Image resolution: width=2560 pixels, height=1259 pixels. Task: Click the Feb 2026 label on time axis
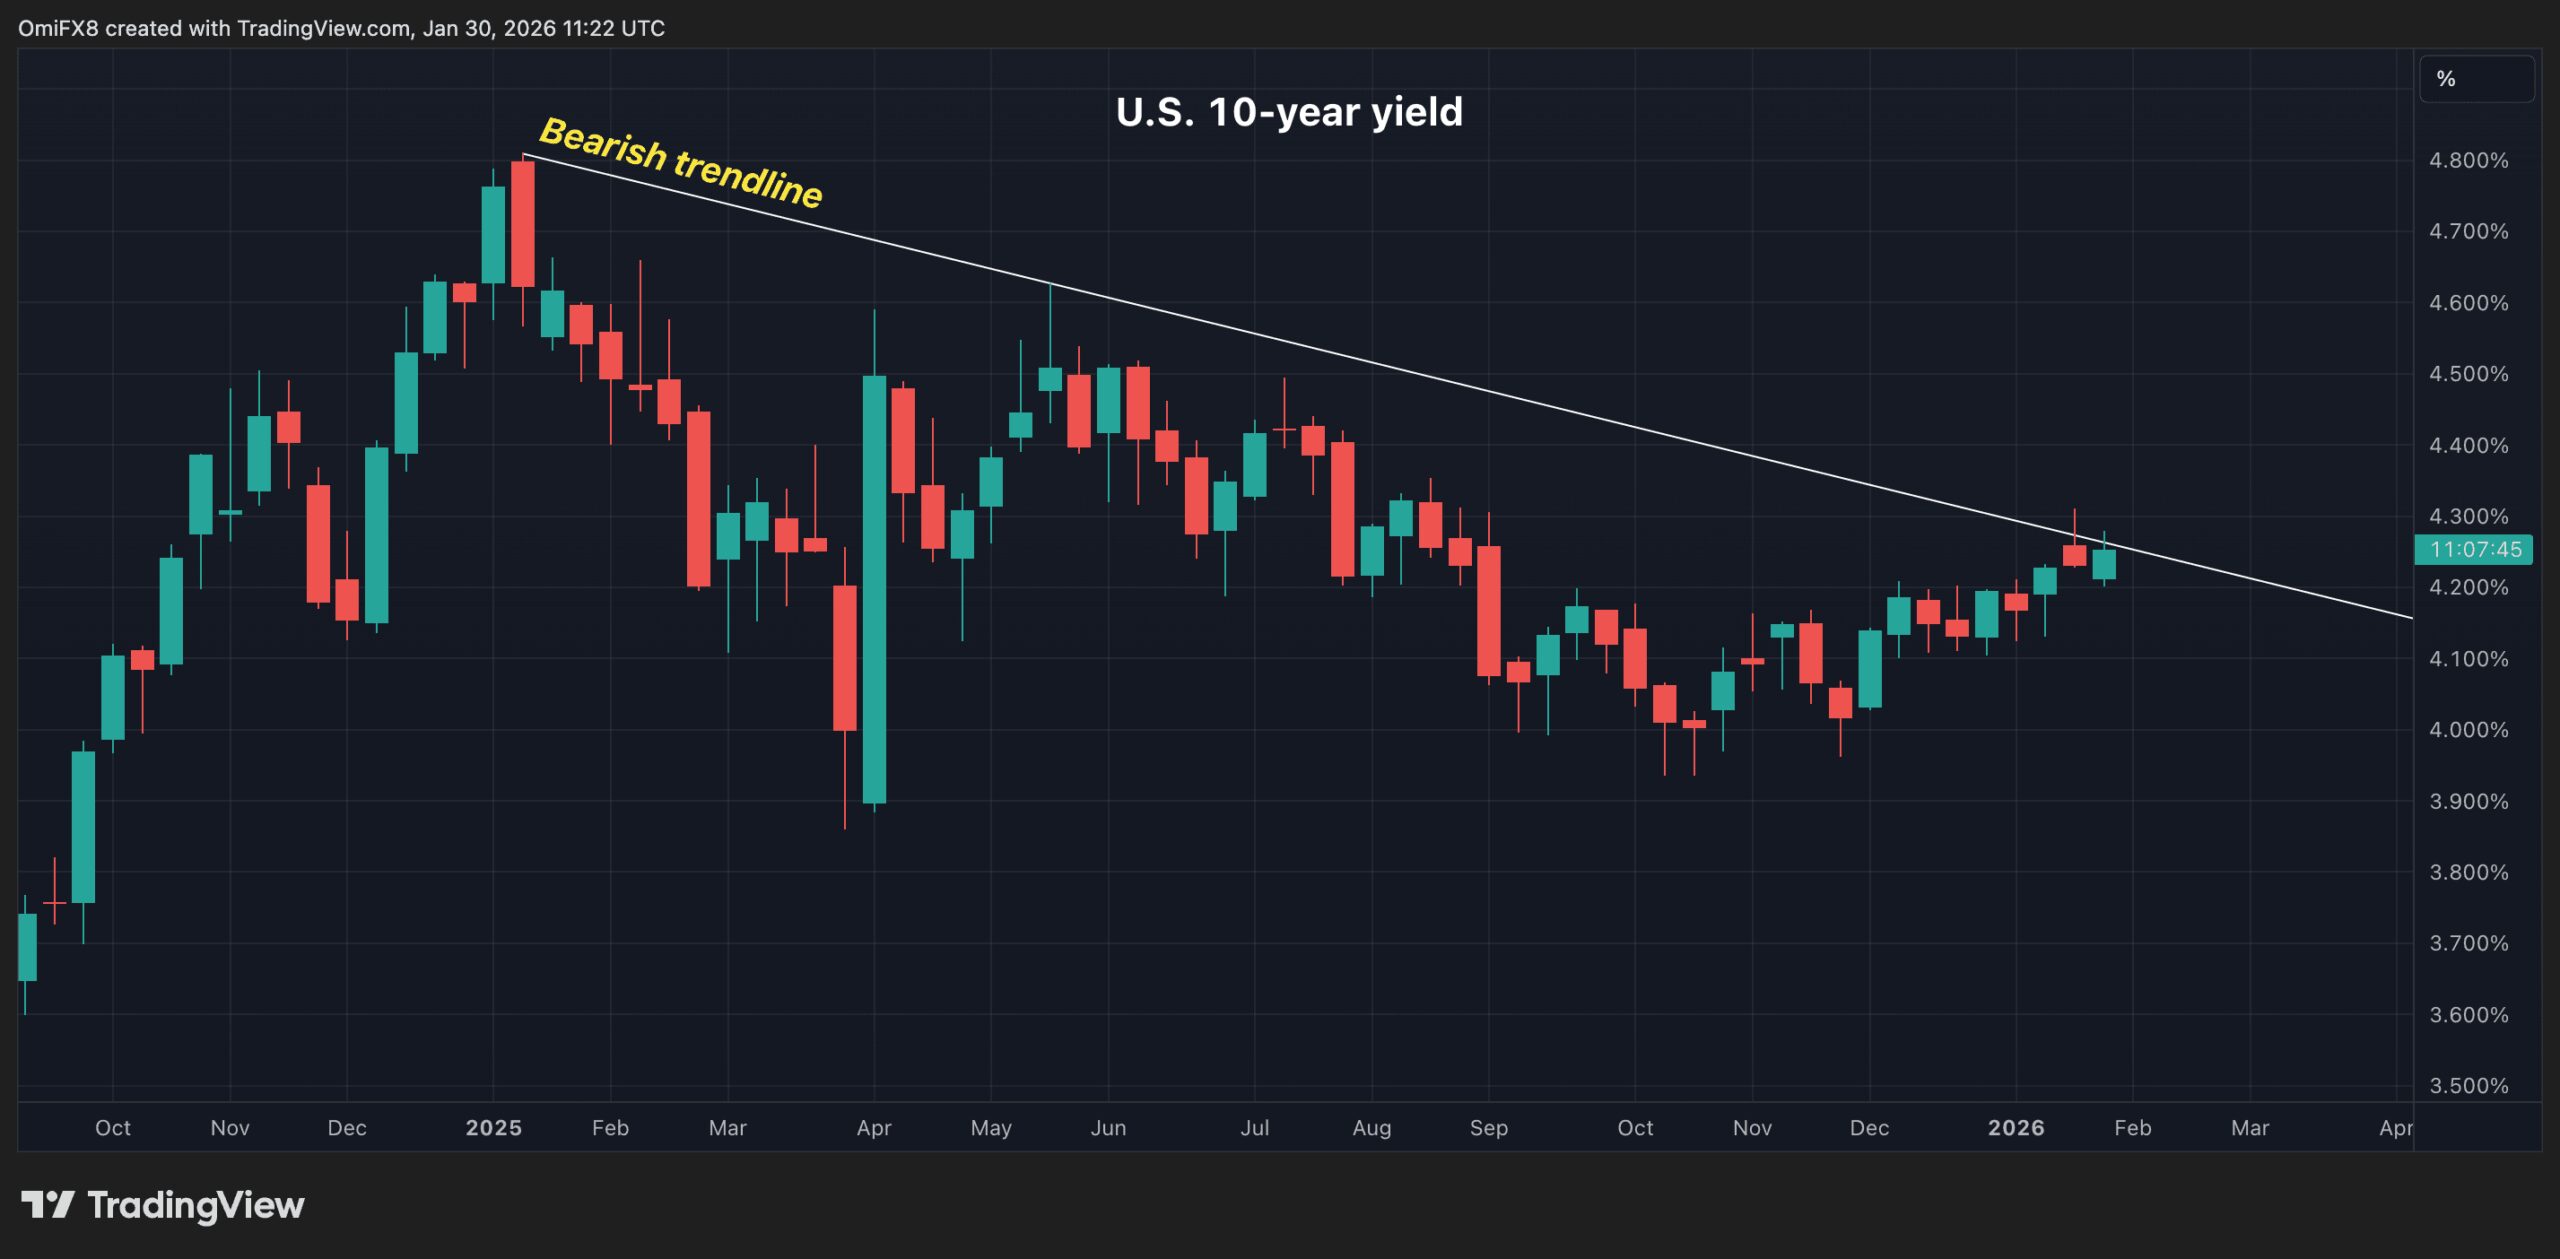(x=2132, y=1128)
